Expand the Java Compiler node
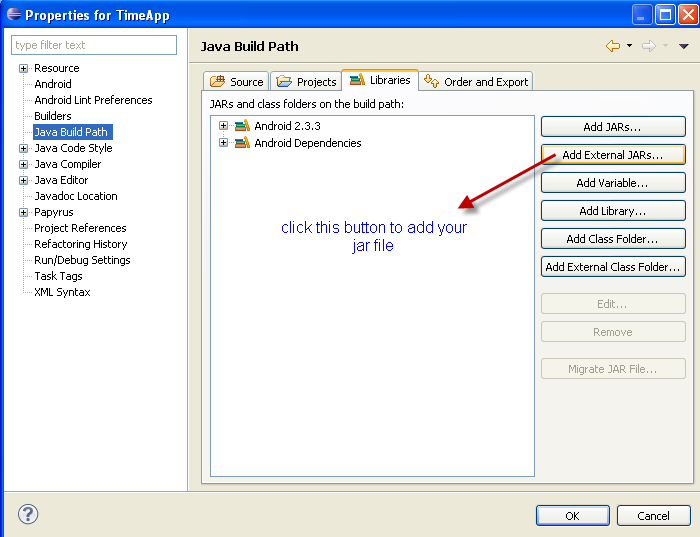700x537 pixels. [x=23, y=164]
